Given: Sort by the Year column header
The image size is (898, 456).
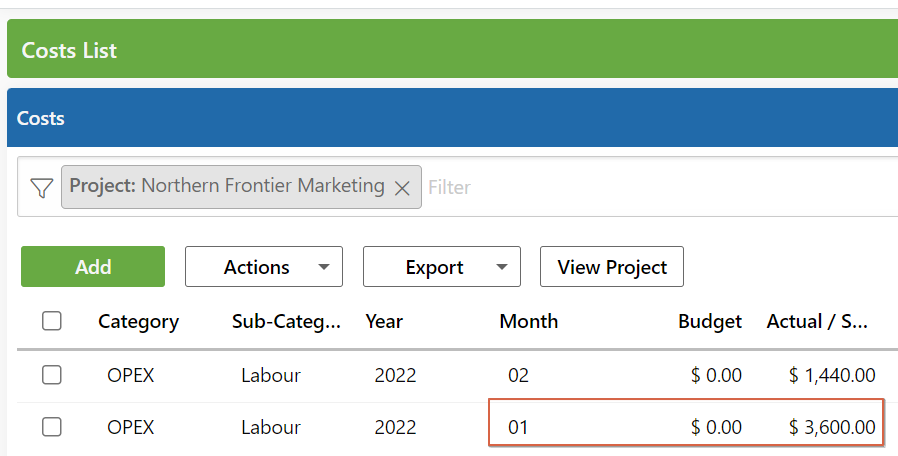Looking at the screenshot, I should (x=384, y=321).
